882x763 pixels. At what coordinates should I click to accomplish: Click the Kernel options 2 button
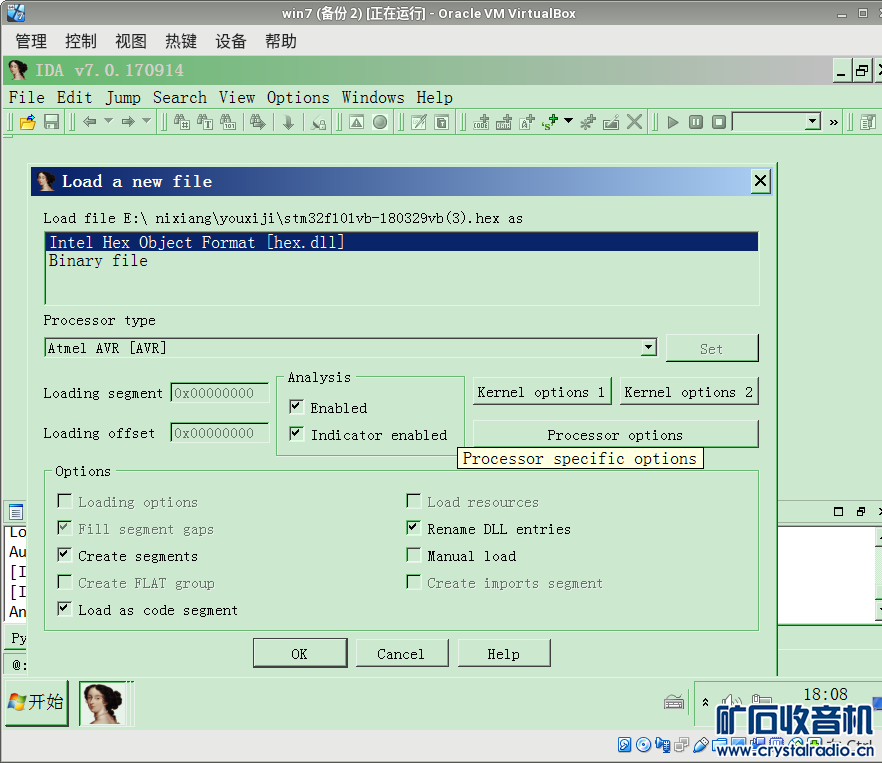[689, 392]
